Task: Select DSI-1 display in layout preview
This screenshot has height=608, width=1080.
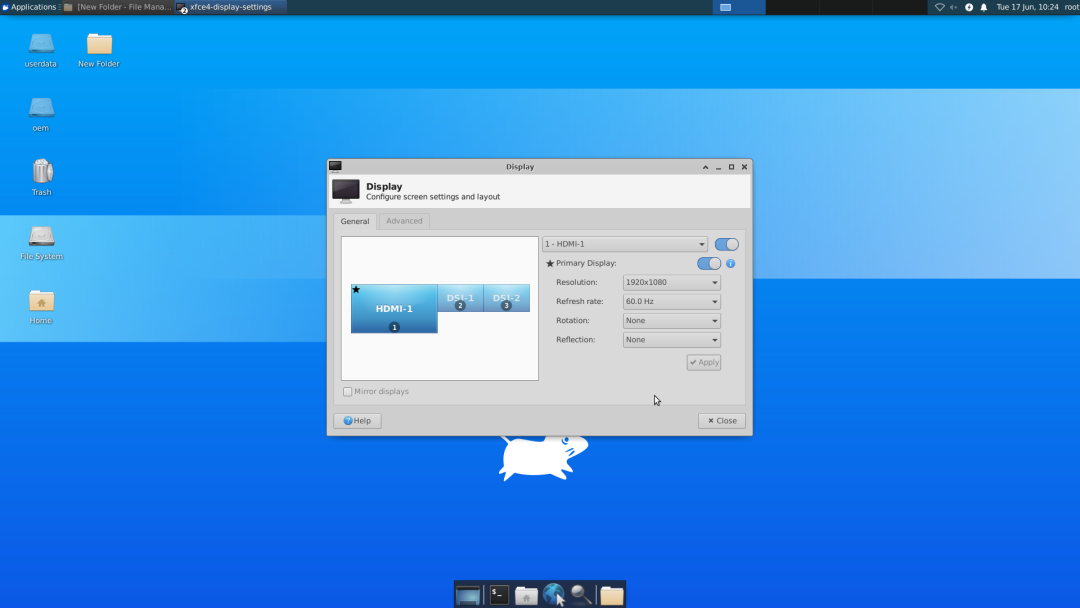Action: [460, 298]
